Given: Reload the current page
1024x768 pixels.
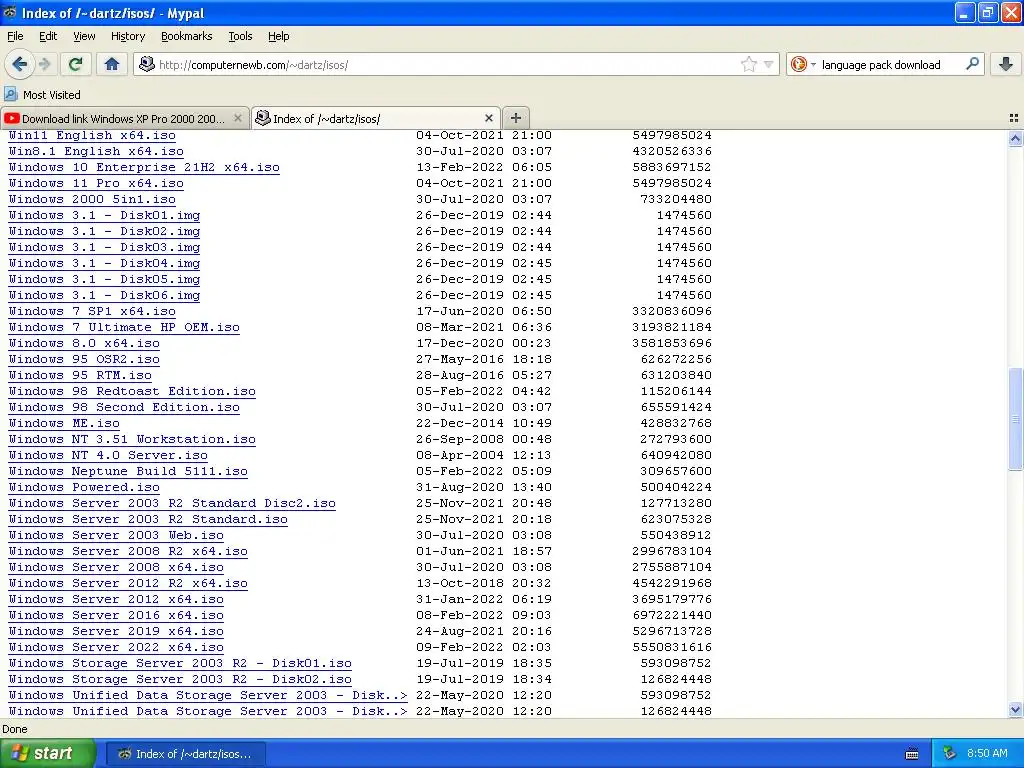Looking at the screenshot, I should coord(75,64).
